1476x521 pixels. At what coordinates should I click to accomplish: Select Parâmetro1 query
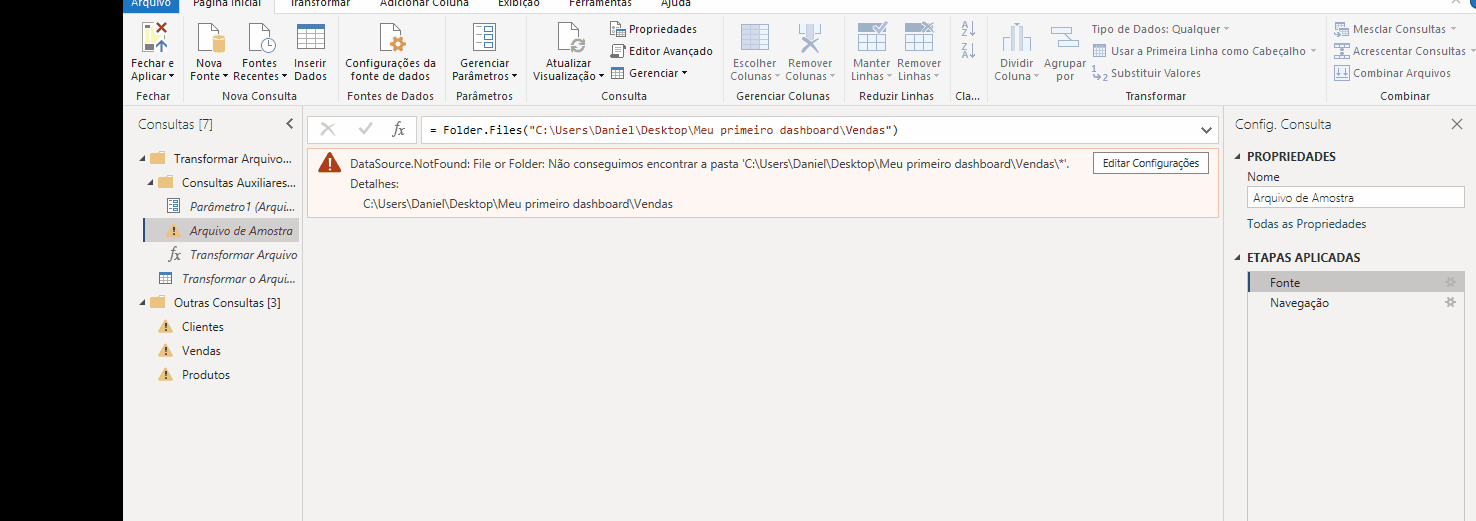[x=230, y=207]
